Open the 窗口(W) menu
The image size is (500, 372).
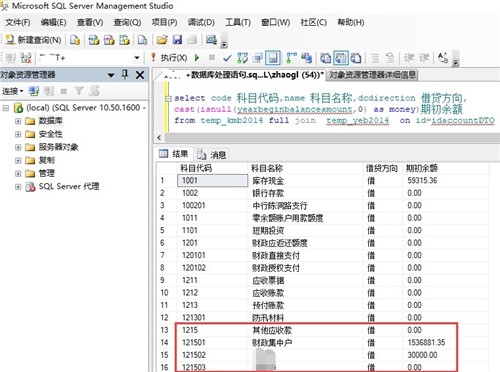pos(275,22)
